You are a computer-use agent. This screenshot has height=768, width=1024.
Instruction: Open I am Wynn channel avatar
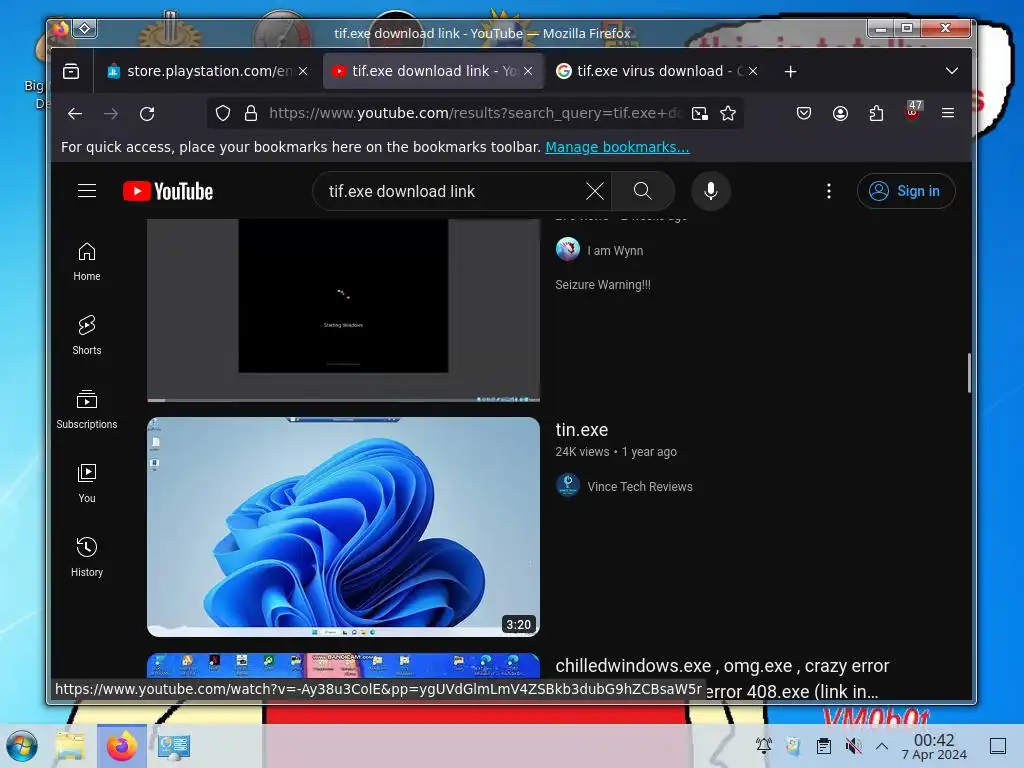point(568,249)
